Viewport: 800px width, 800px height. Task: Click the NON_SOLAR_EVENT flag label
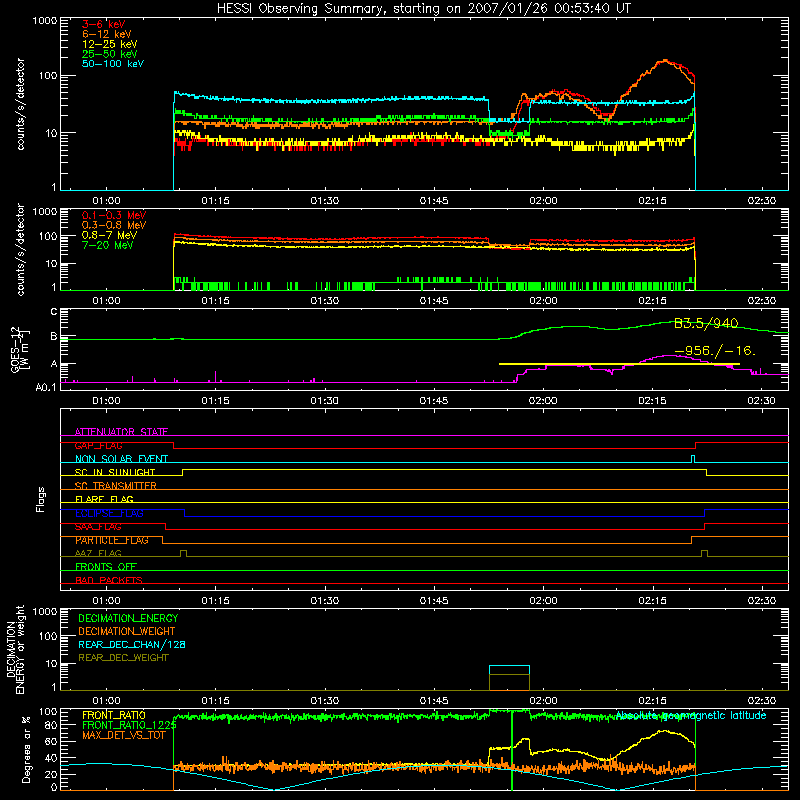(x=121, y=459)
